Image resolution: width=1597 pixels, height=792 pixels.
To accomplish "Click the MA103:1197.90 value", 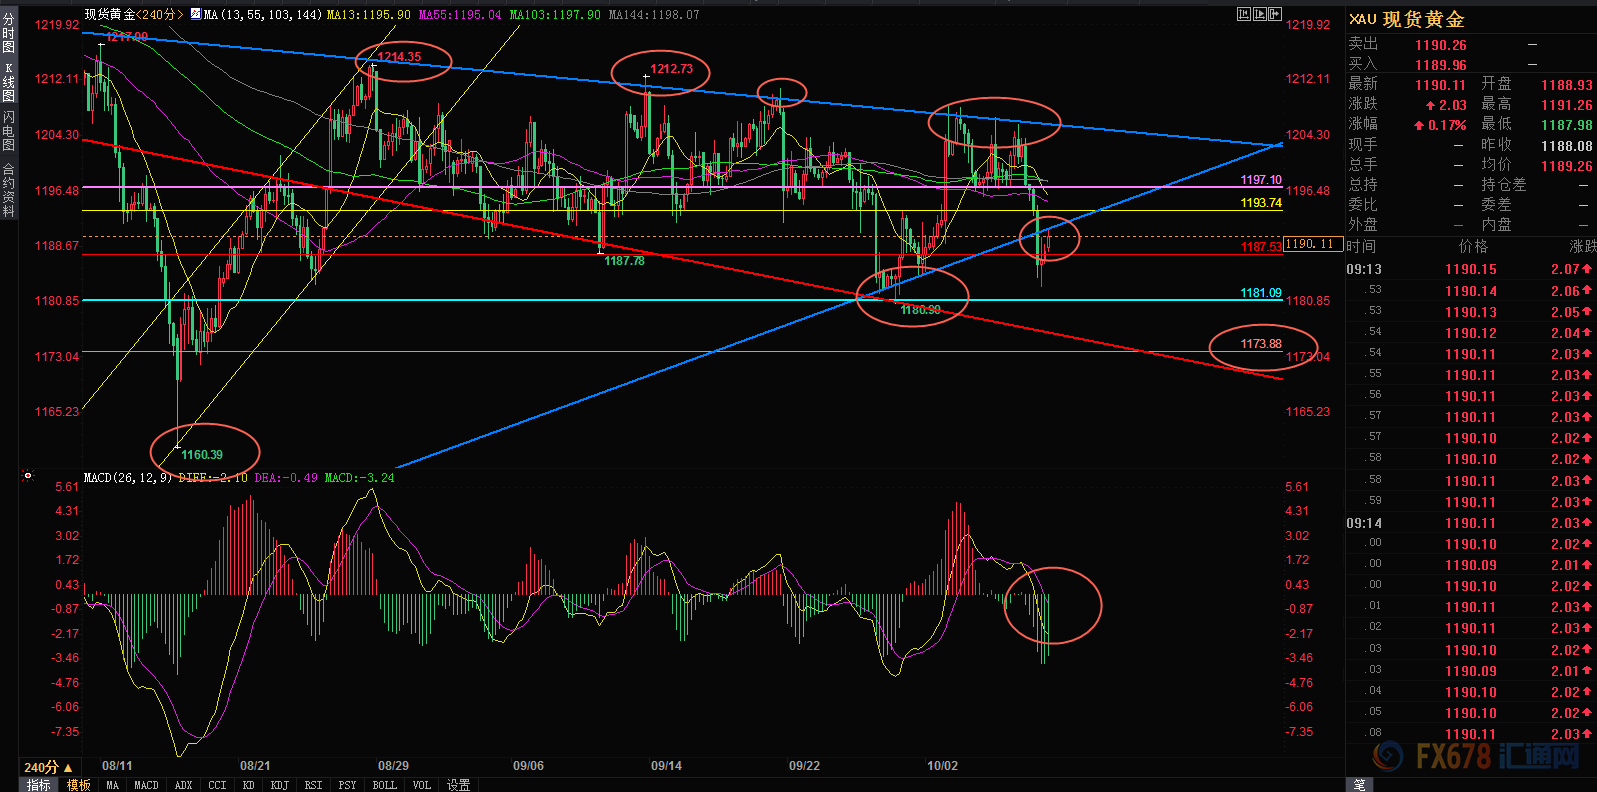I will 555,15.
